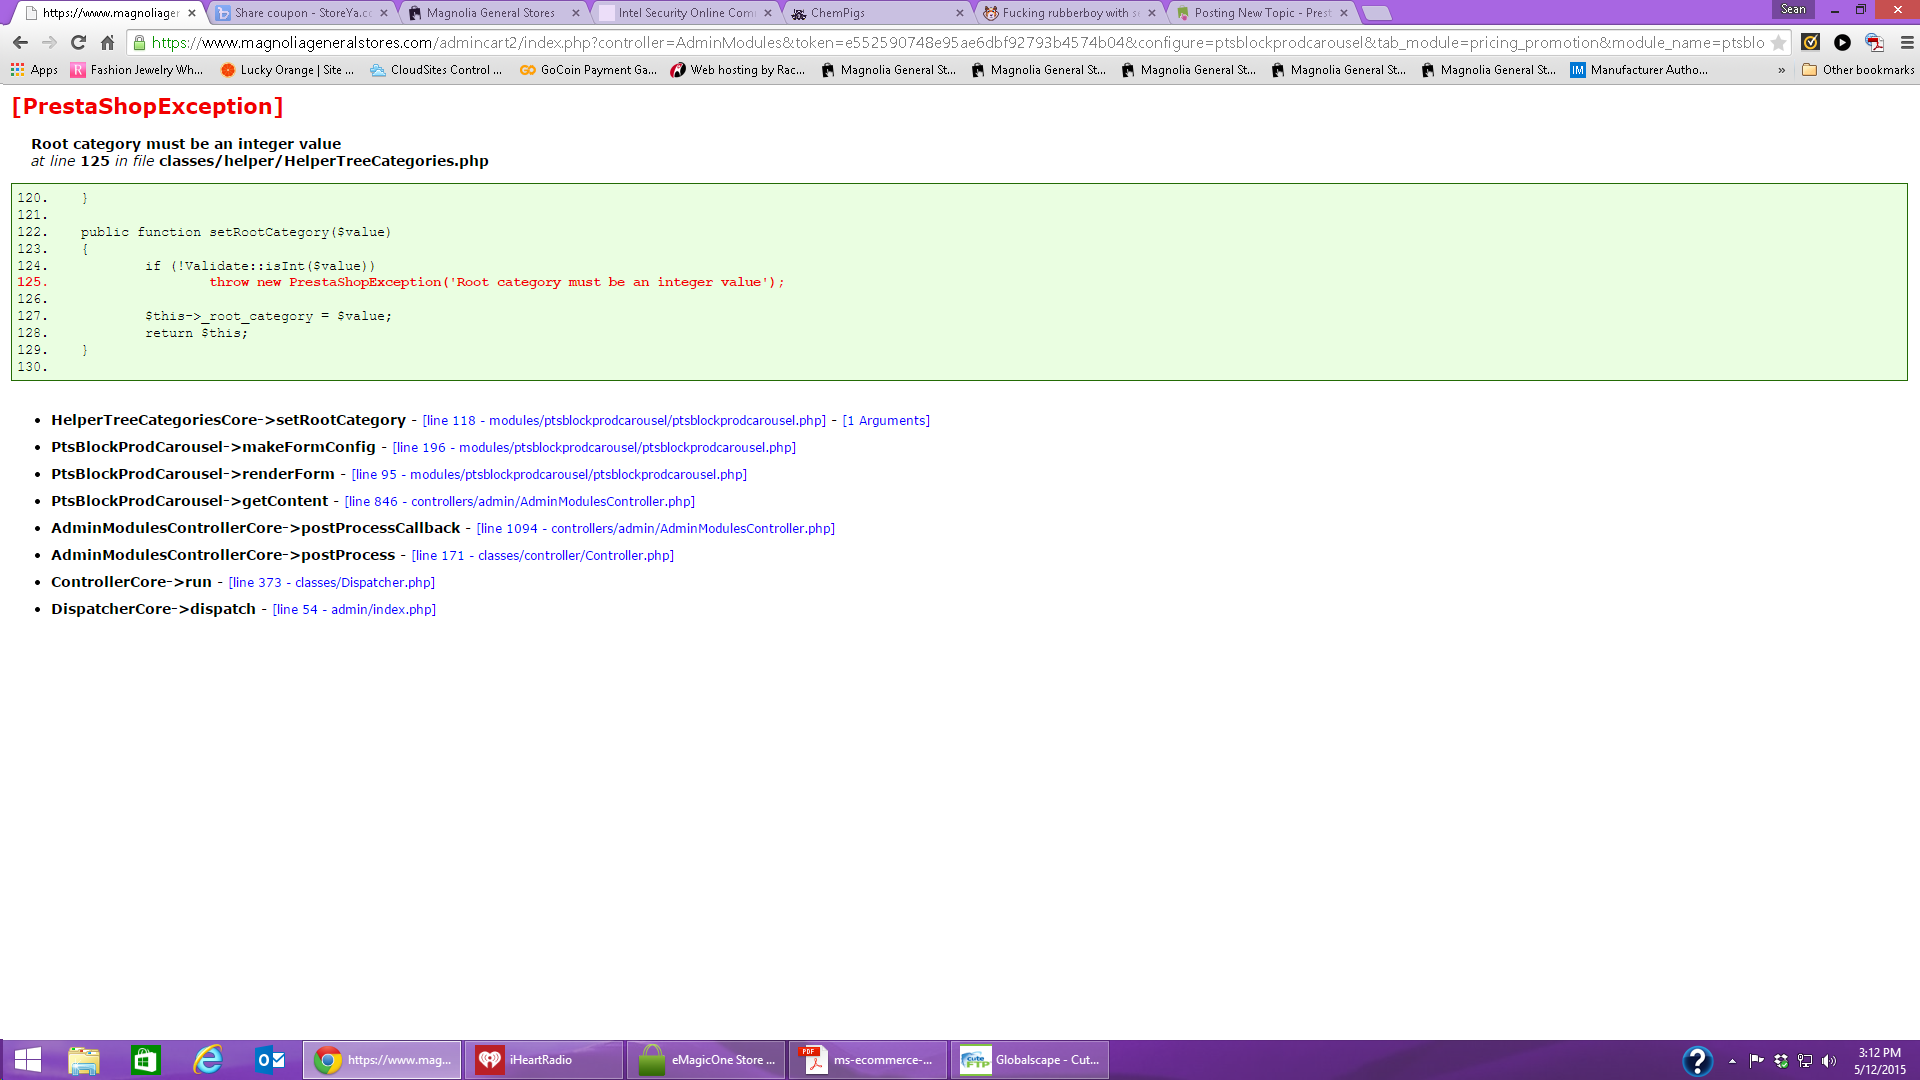Screen dimensions: 1920x1080
Task: Open Other bookmarks folder
Action: [x=1858, y=70]
